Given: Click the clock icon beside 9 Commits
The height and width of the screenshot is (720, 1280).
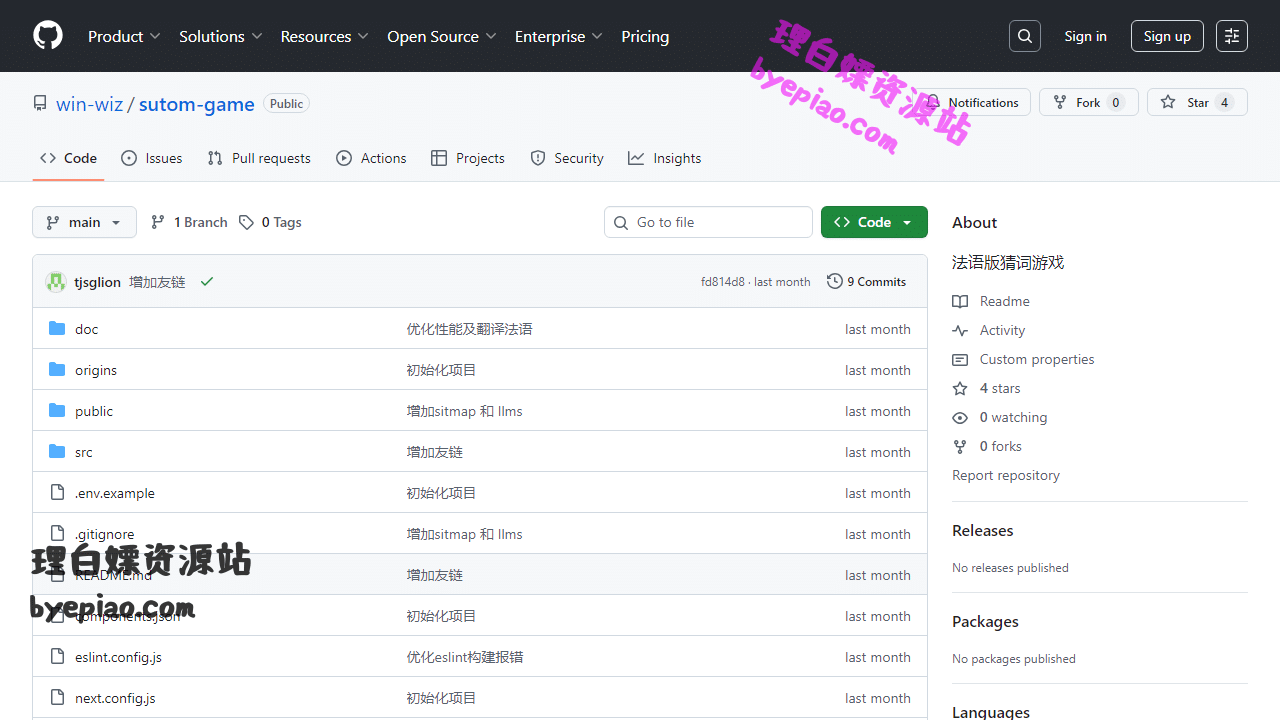Looking at the screenshot, I should click(x=835, y=282).
